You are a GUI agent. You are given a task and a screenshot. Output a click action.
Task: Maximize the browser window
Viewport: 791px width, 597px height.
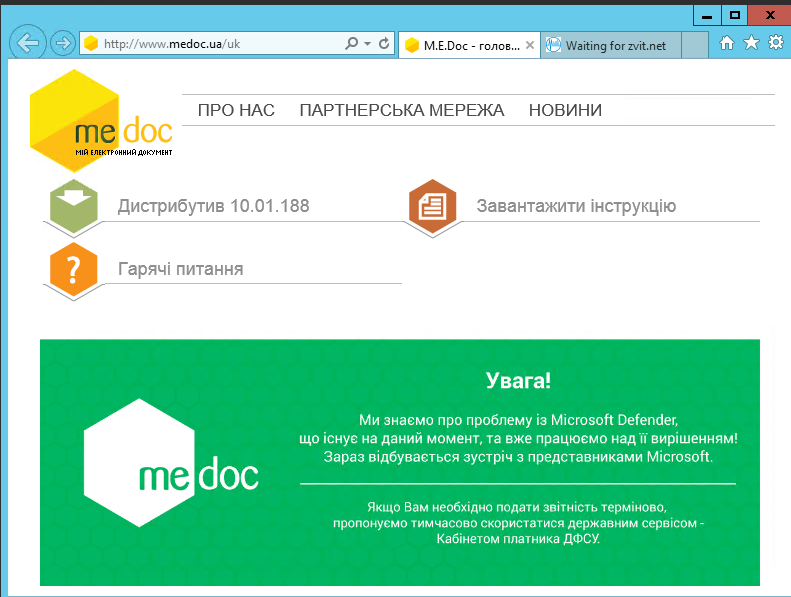point(734,15)
